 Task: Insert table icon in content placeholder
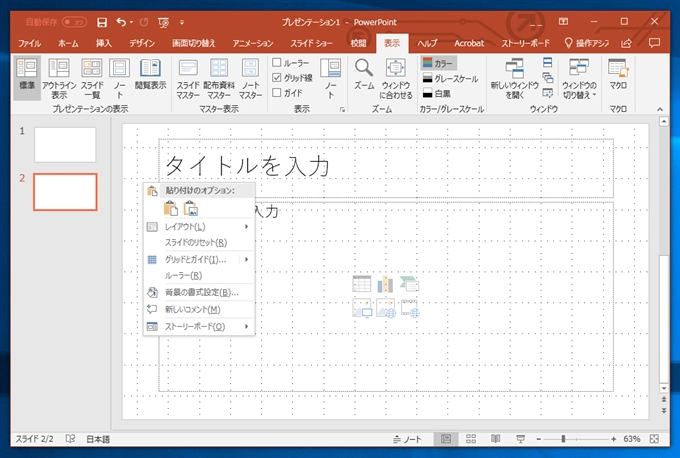(362, 285)
